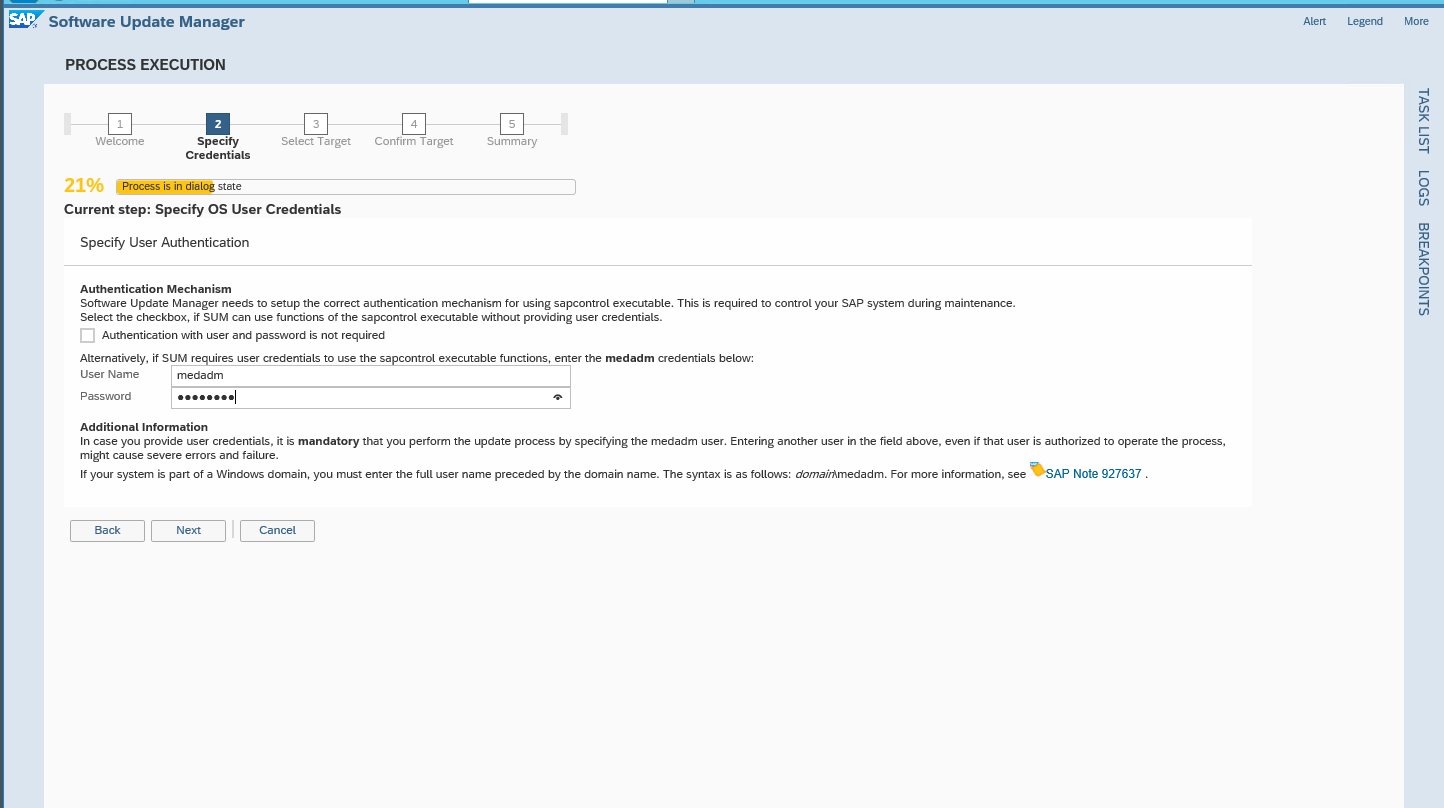Click the Cancel button

point(277,531)
